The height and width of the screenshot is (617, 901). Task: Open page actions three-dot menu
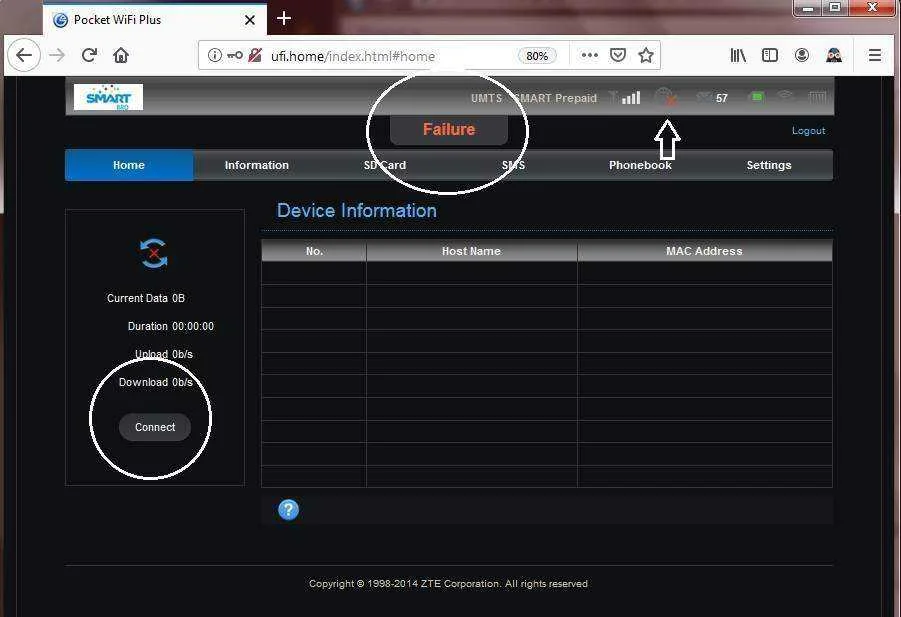point(590,55)
